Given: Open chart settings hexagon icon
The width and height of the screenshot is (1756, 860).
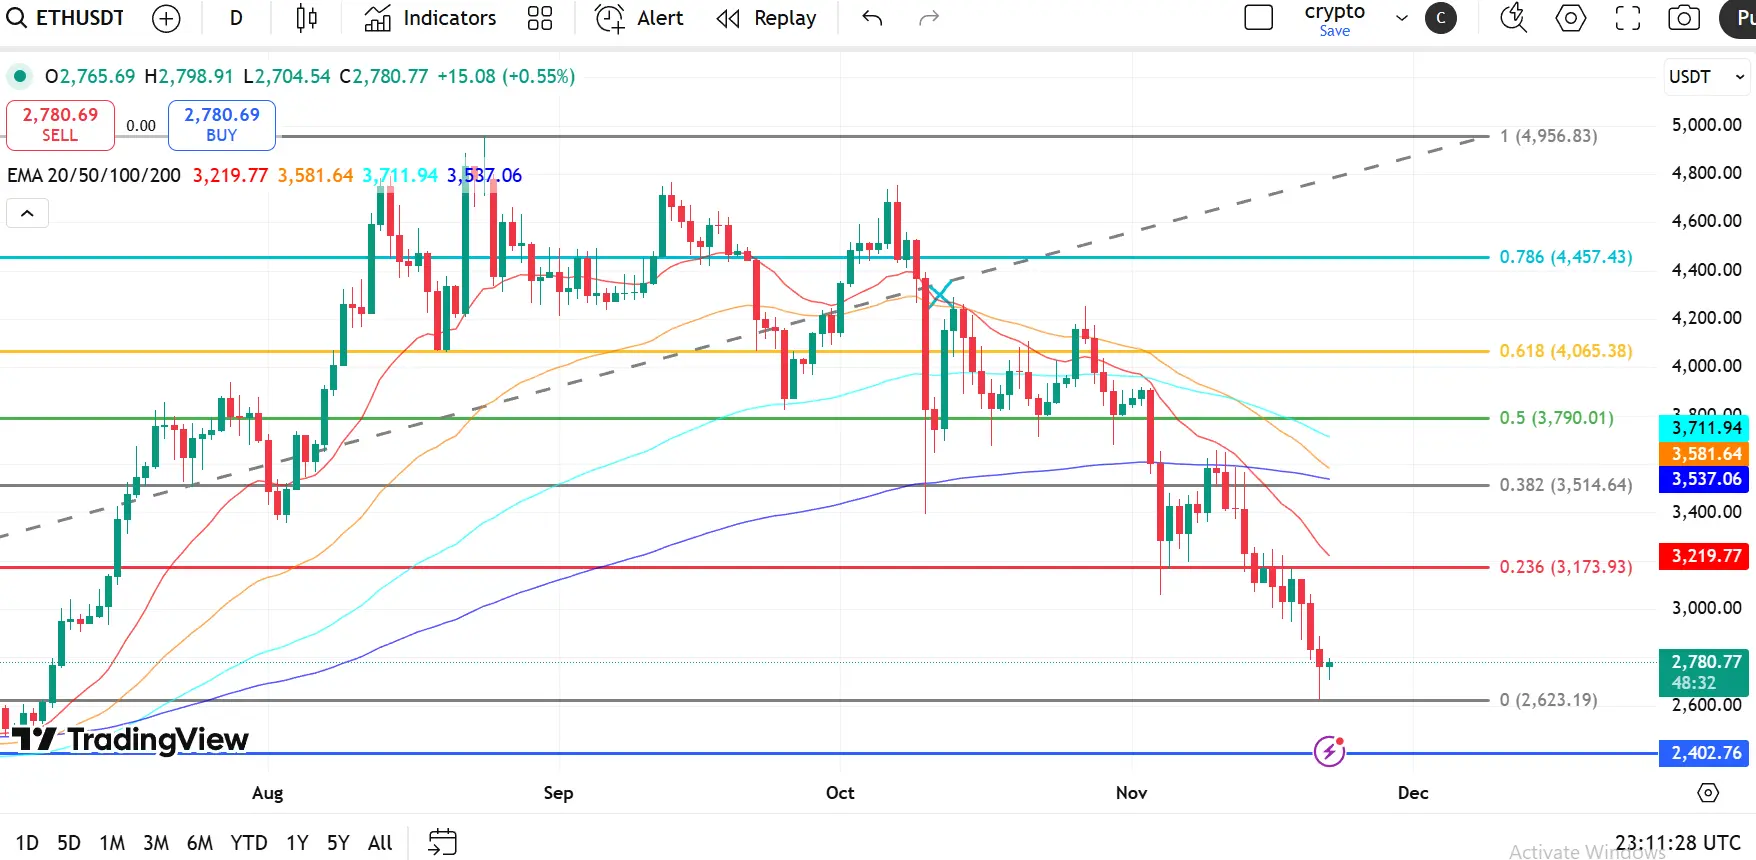Looking at the screenshot, I should tap(1571, 18).
